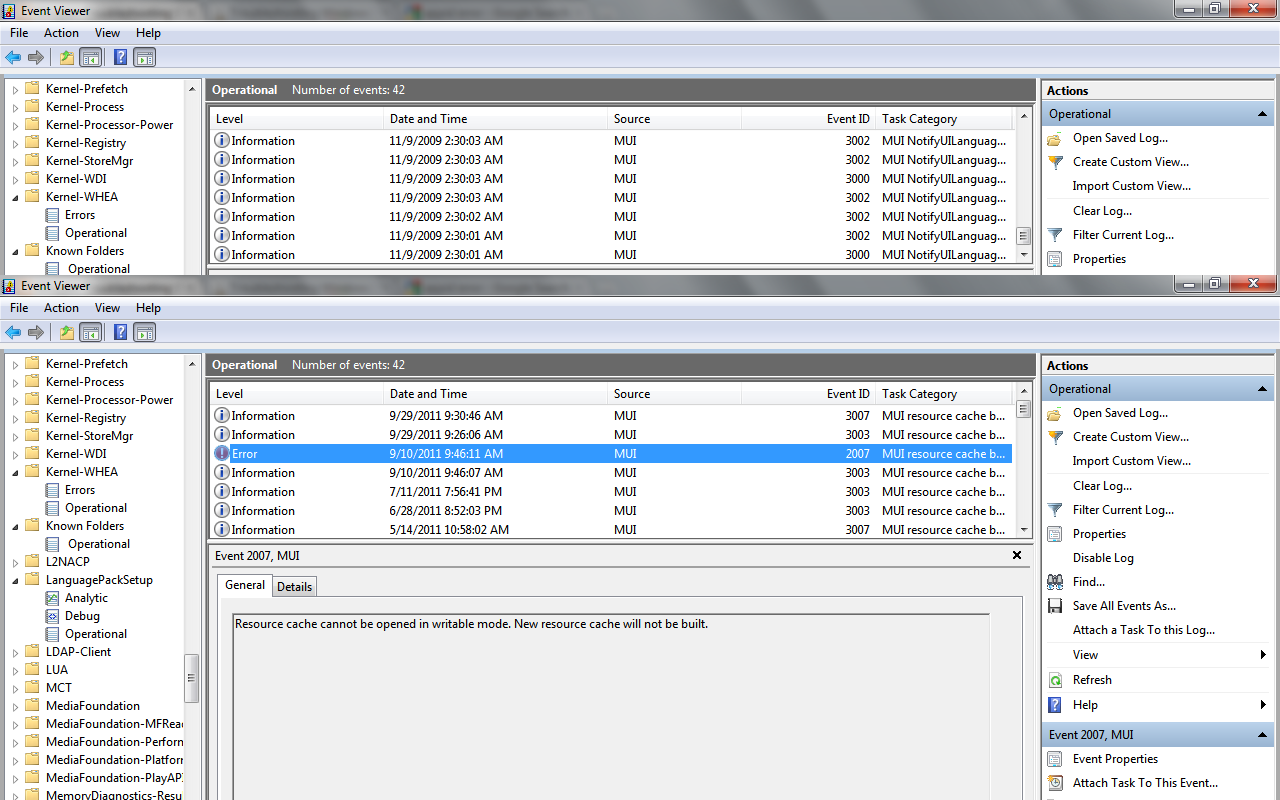Click the binoculars icon beside Find...

point(1055,582)
